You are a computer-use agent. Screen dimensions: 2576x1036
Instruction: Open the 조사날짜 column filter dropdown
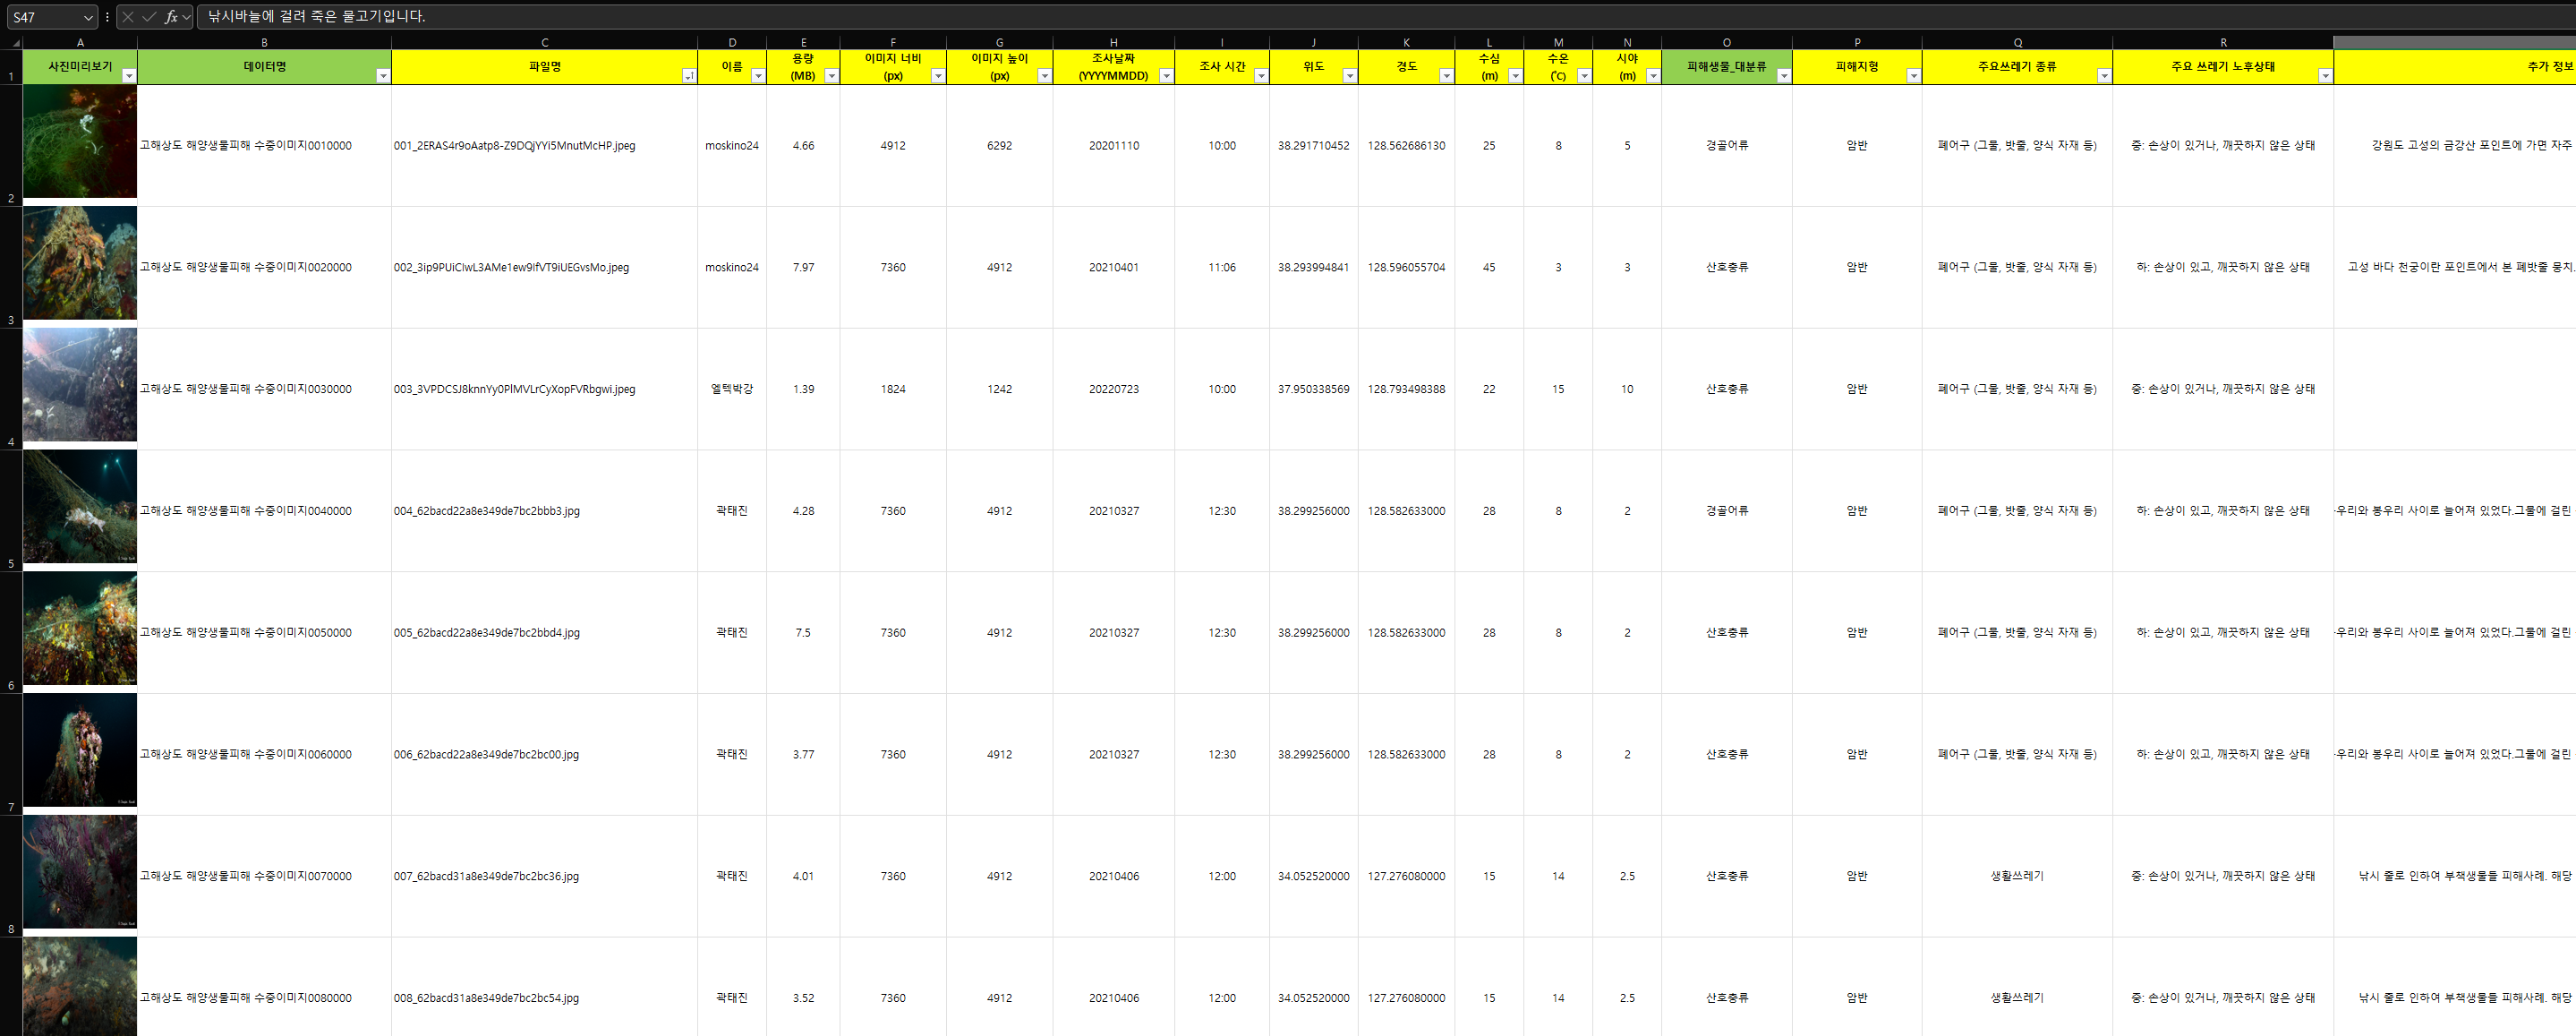point(1165,76)
